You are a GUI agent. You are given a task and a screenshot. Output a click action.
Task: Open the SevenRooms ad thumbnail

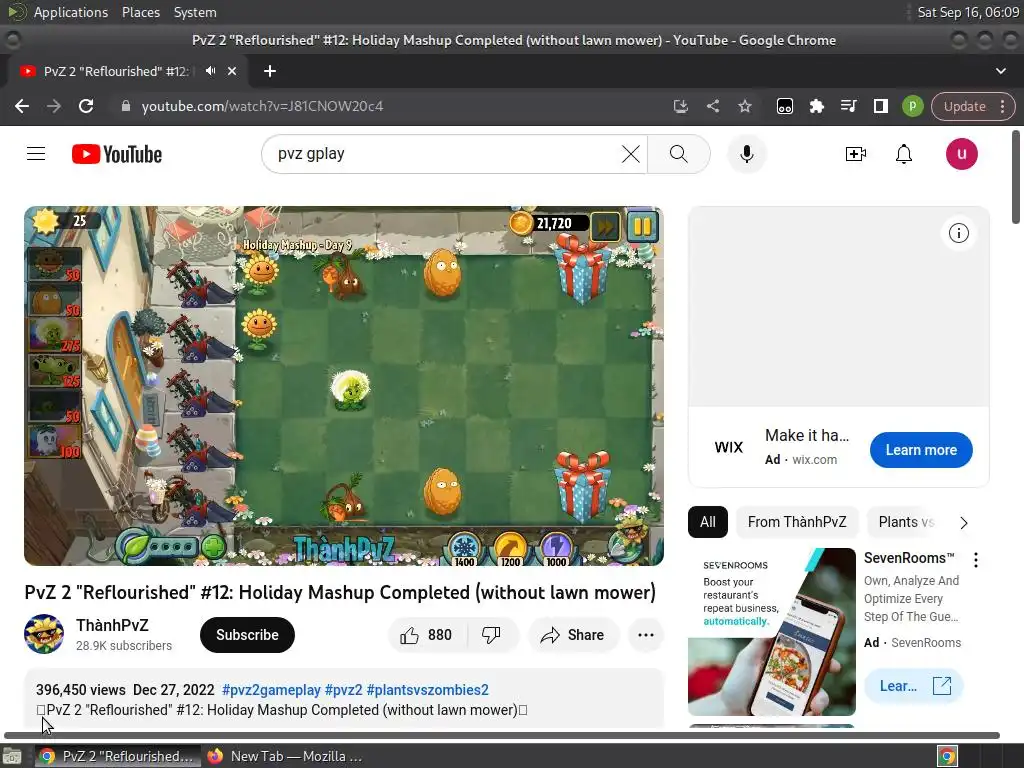tap(771, 632)
